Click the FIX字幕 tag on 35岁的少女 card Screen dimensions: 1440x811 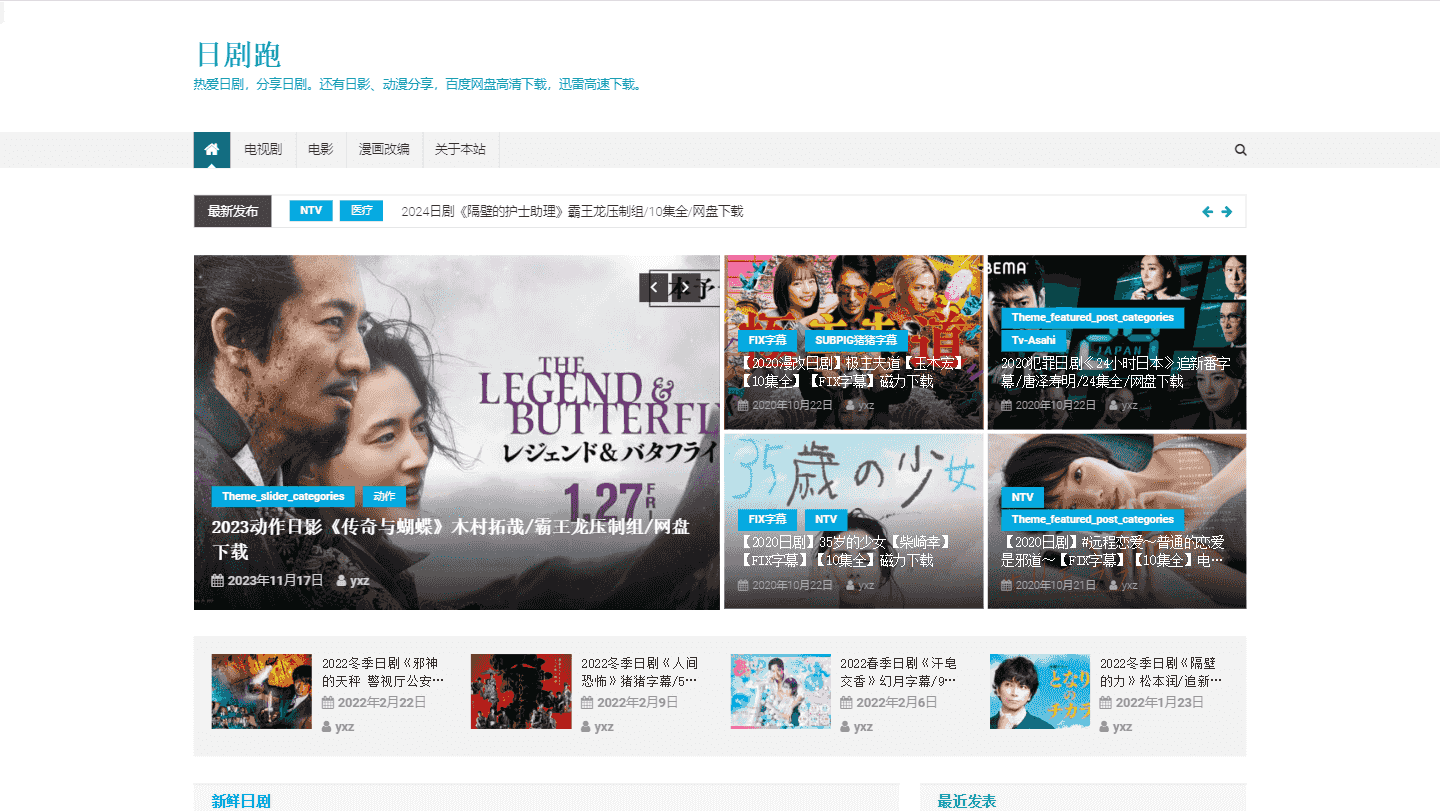tap(768, 520)
